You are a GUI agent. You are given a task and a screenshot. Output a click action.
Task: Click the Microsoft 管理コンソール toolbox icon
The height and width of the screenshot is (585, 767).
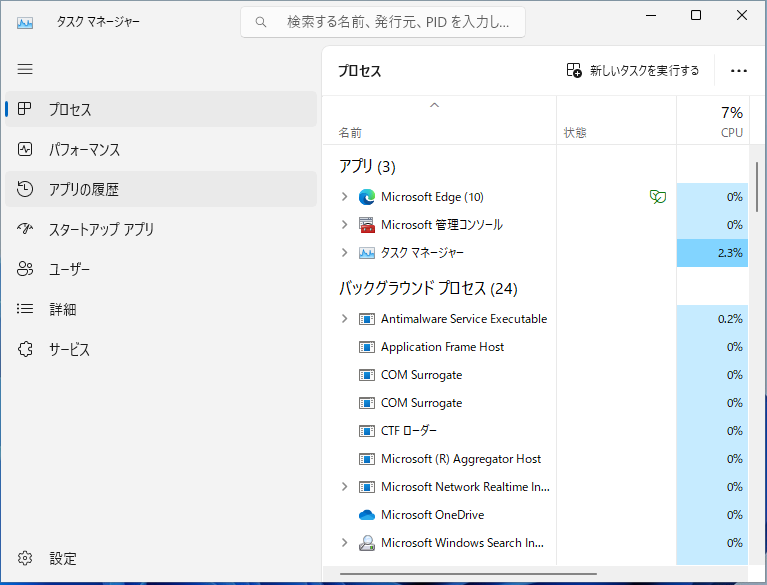(366, 225)
